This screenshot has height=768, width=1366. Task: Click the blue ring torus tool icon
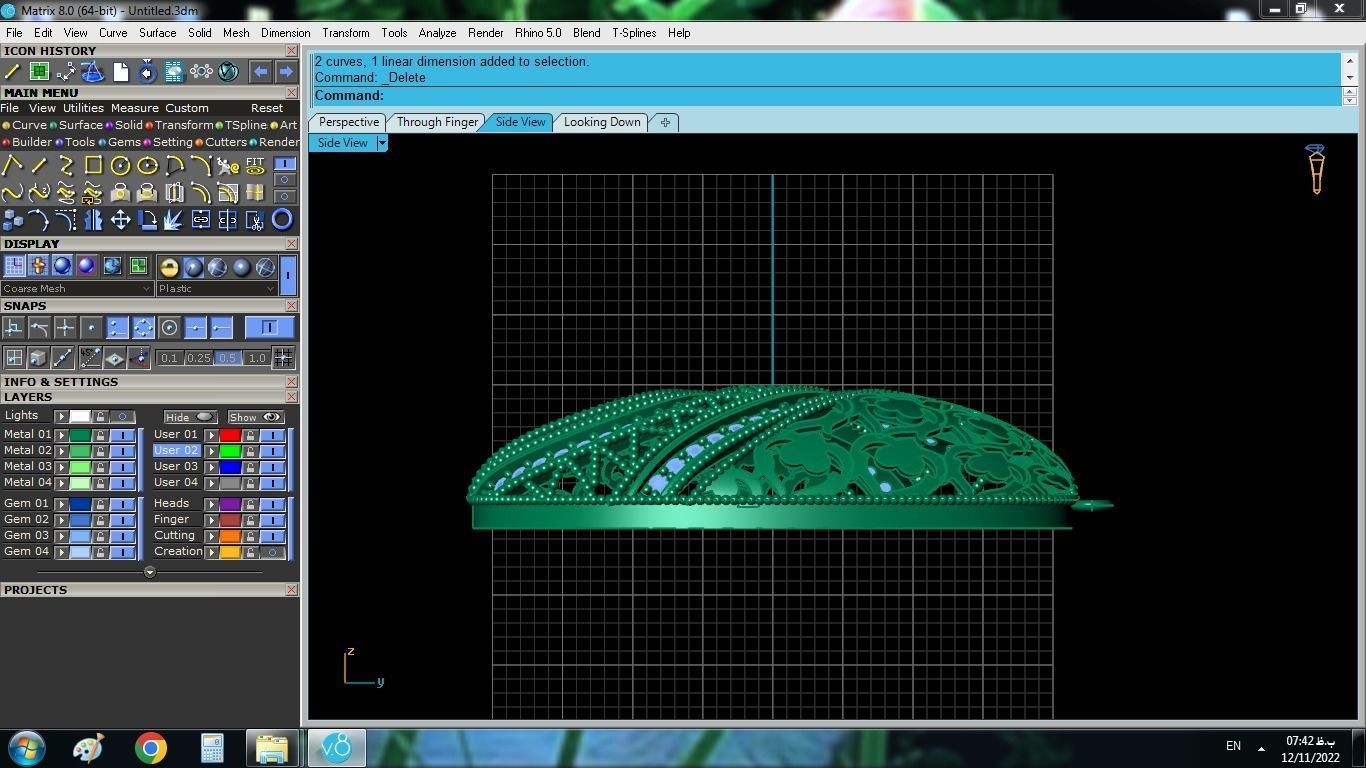[283, 219]
